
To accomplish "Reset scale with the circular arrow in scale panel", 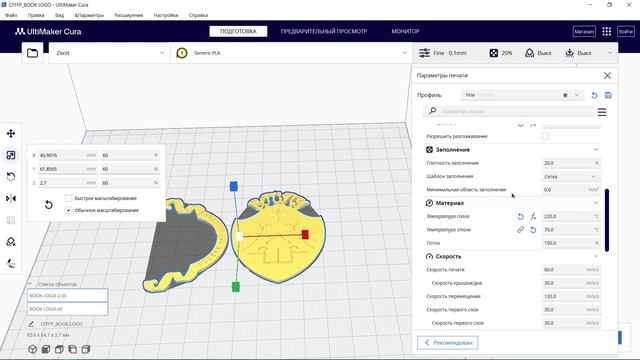I will pyautogui.click(x=49, y=204).
